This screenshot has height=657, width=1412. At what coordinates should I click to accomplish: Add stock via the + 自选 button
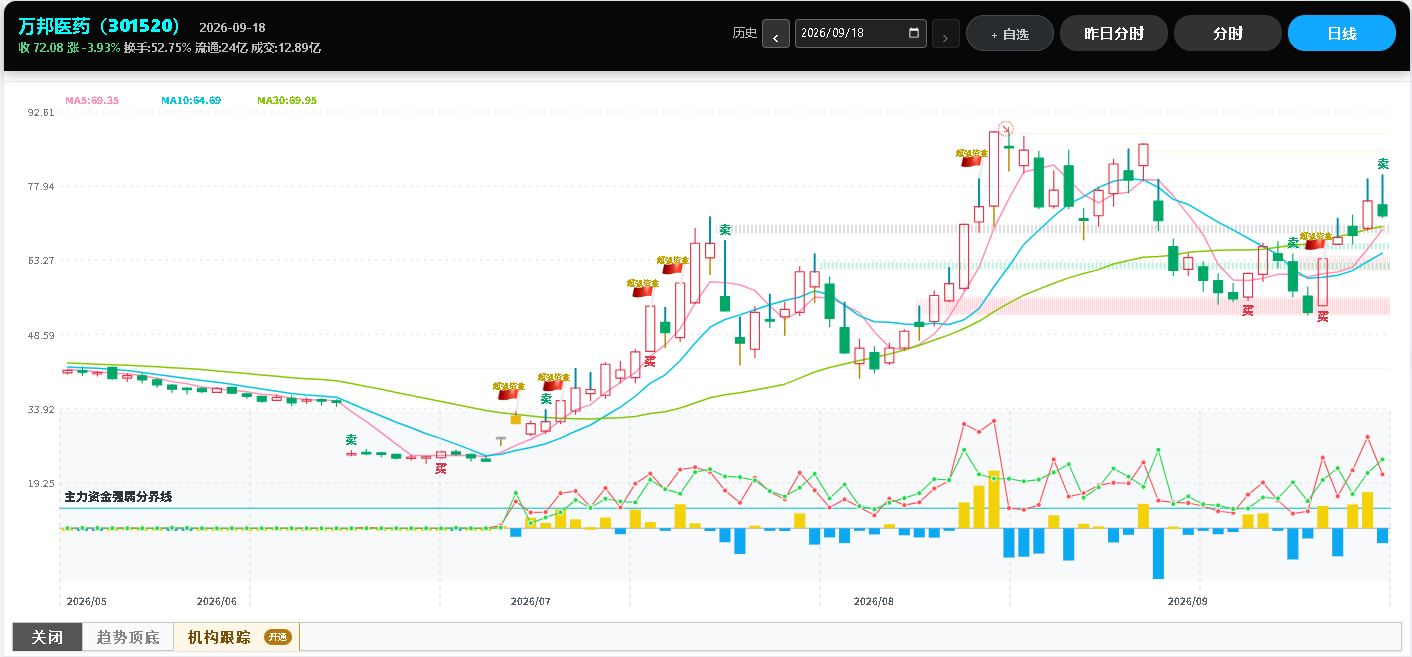point(1010,33)
